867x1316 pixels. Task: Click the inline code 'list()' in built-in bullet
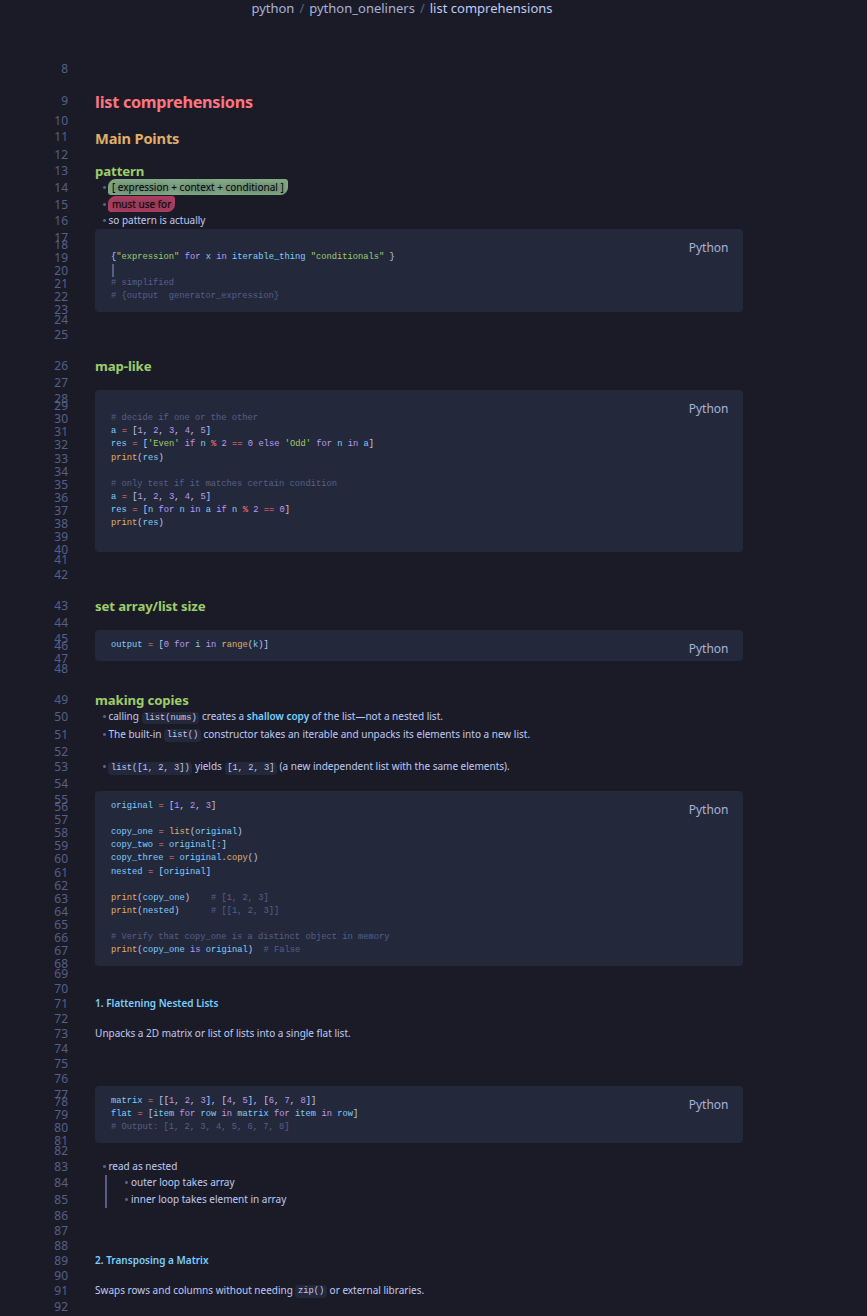182,734
